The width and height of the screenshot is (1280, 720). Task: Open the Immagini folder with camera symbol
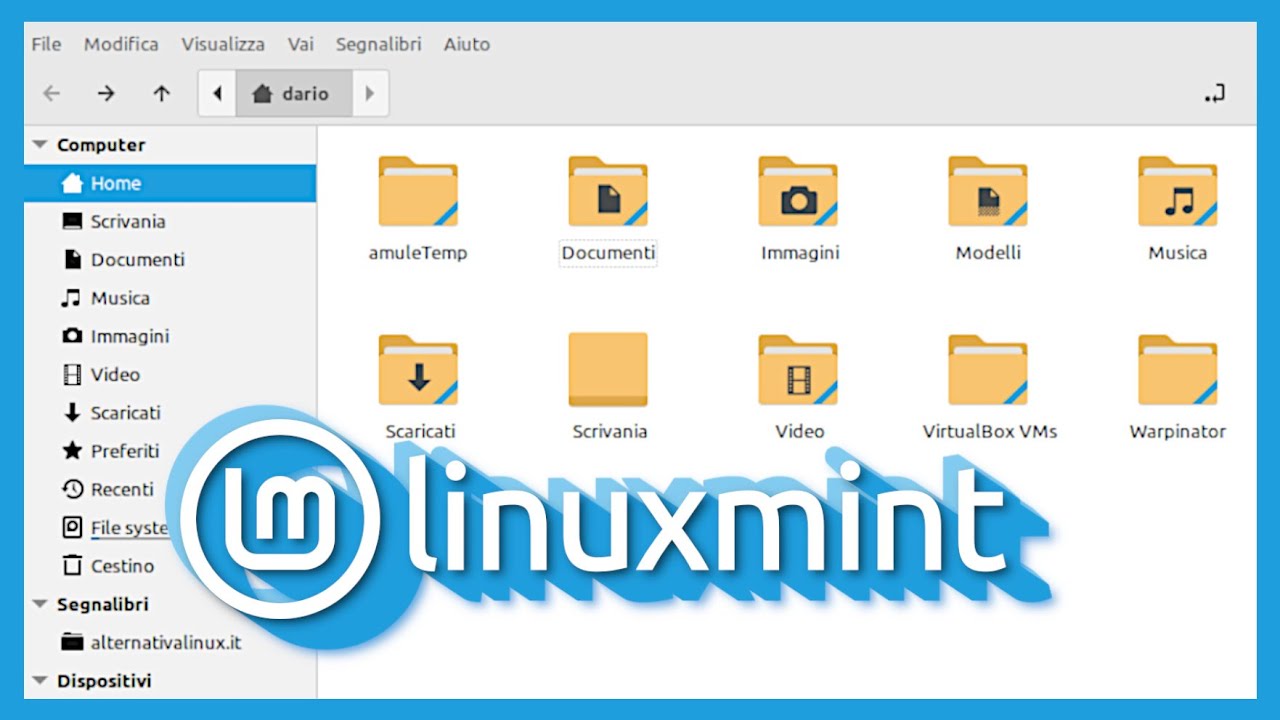[798, 192]
